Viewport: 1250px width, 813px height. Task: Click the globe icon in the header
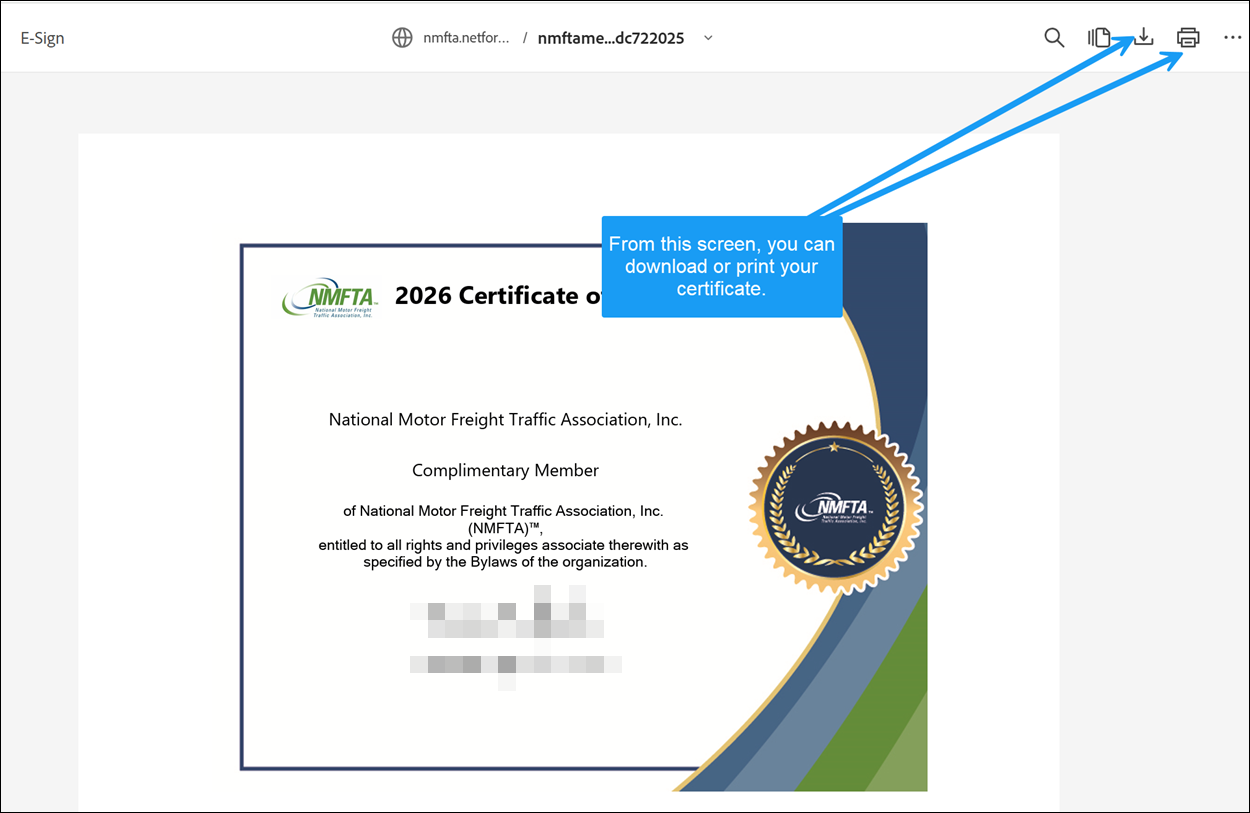point(402,38)
